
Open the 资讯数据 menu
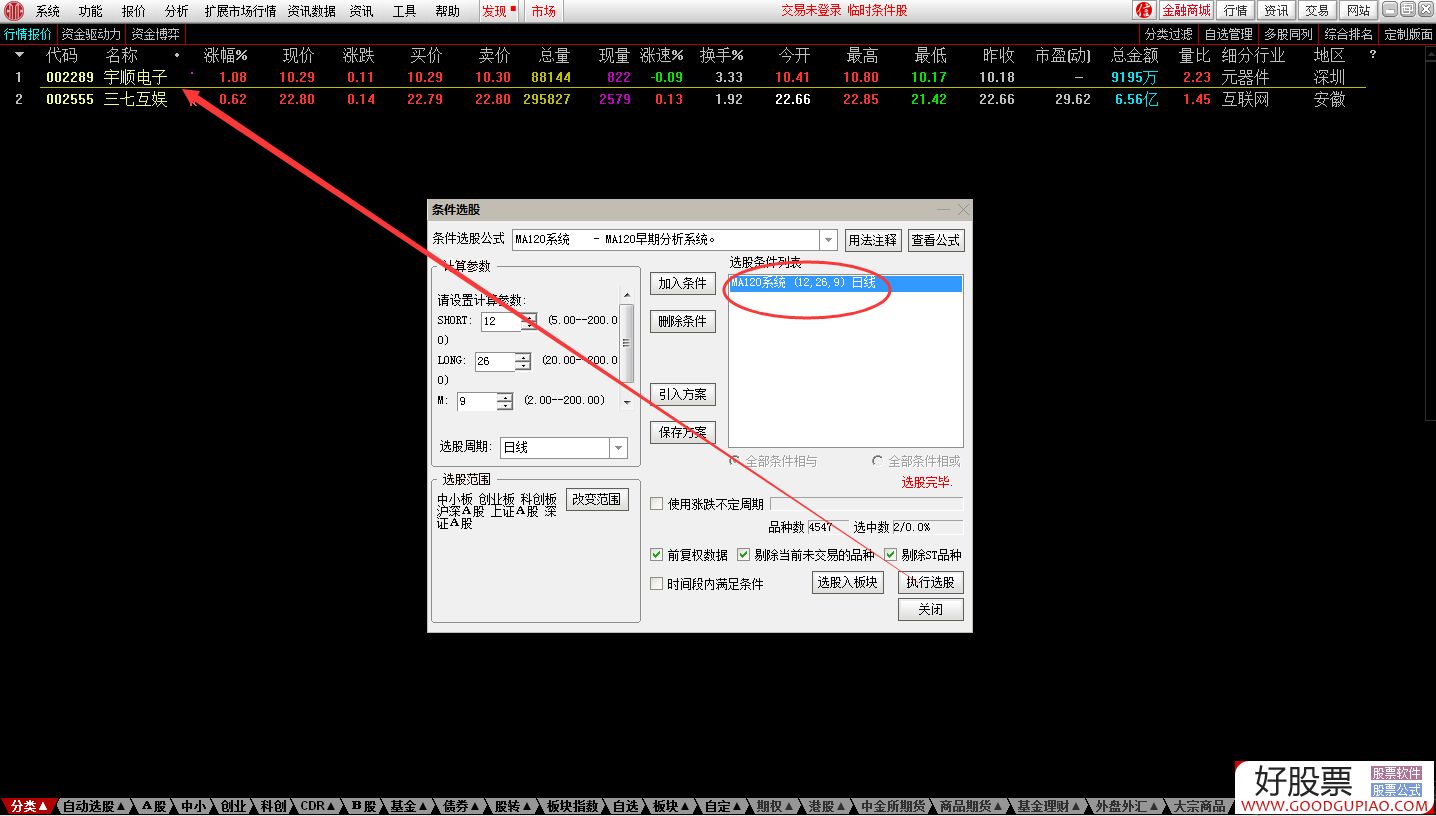pyautogui.click(x=312, y=11)
